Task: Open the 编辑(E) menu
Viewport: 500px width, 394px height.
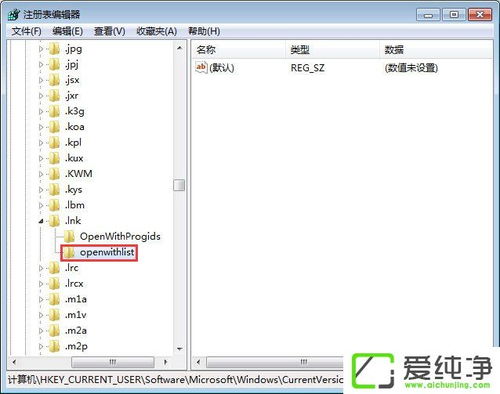Action: click(x=68, y=31)
